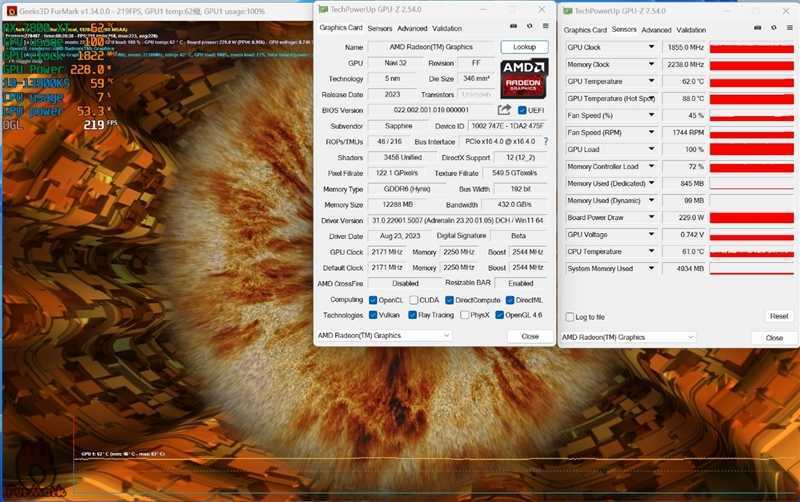Switch to the Advanced tab in the Sensors GPU-Z window

(x=657, y=30)
